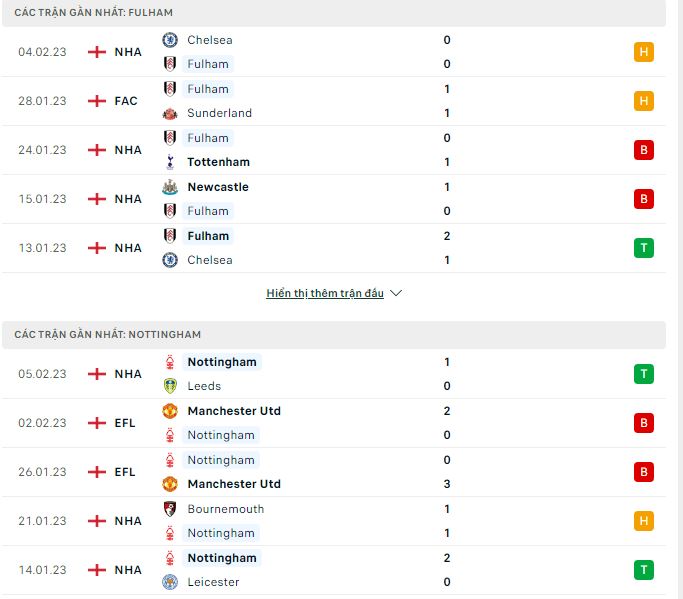Click the Sunderland club crest
Screen dimensions: 683x599
pyautogui.click(x=170, y=113)
